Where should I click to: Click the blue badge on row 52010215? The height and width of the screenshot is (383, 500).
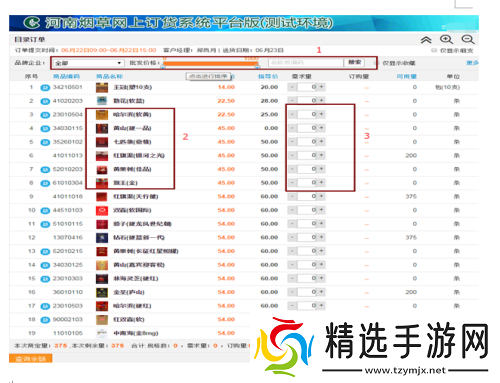pyautogui.click(x=45, y=252)
